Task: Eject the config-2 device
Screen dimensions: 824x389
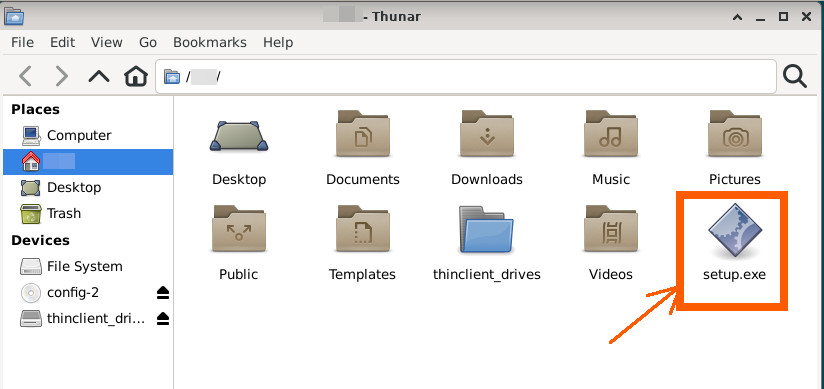Action: [163, 293]
